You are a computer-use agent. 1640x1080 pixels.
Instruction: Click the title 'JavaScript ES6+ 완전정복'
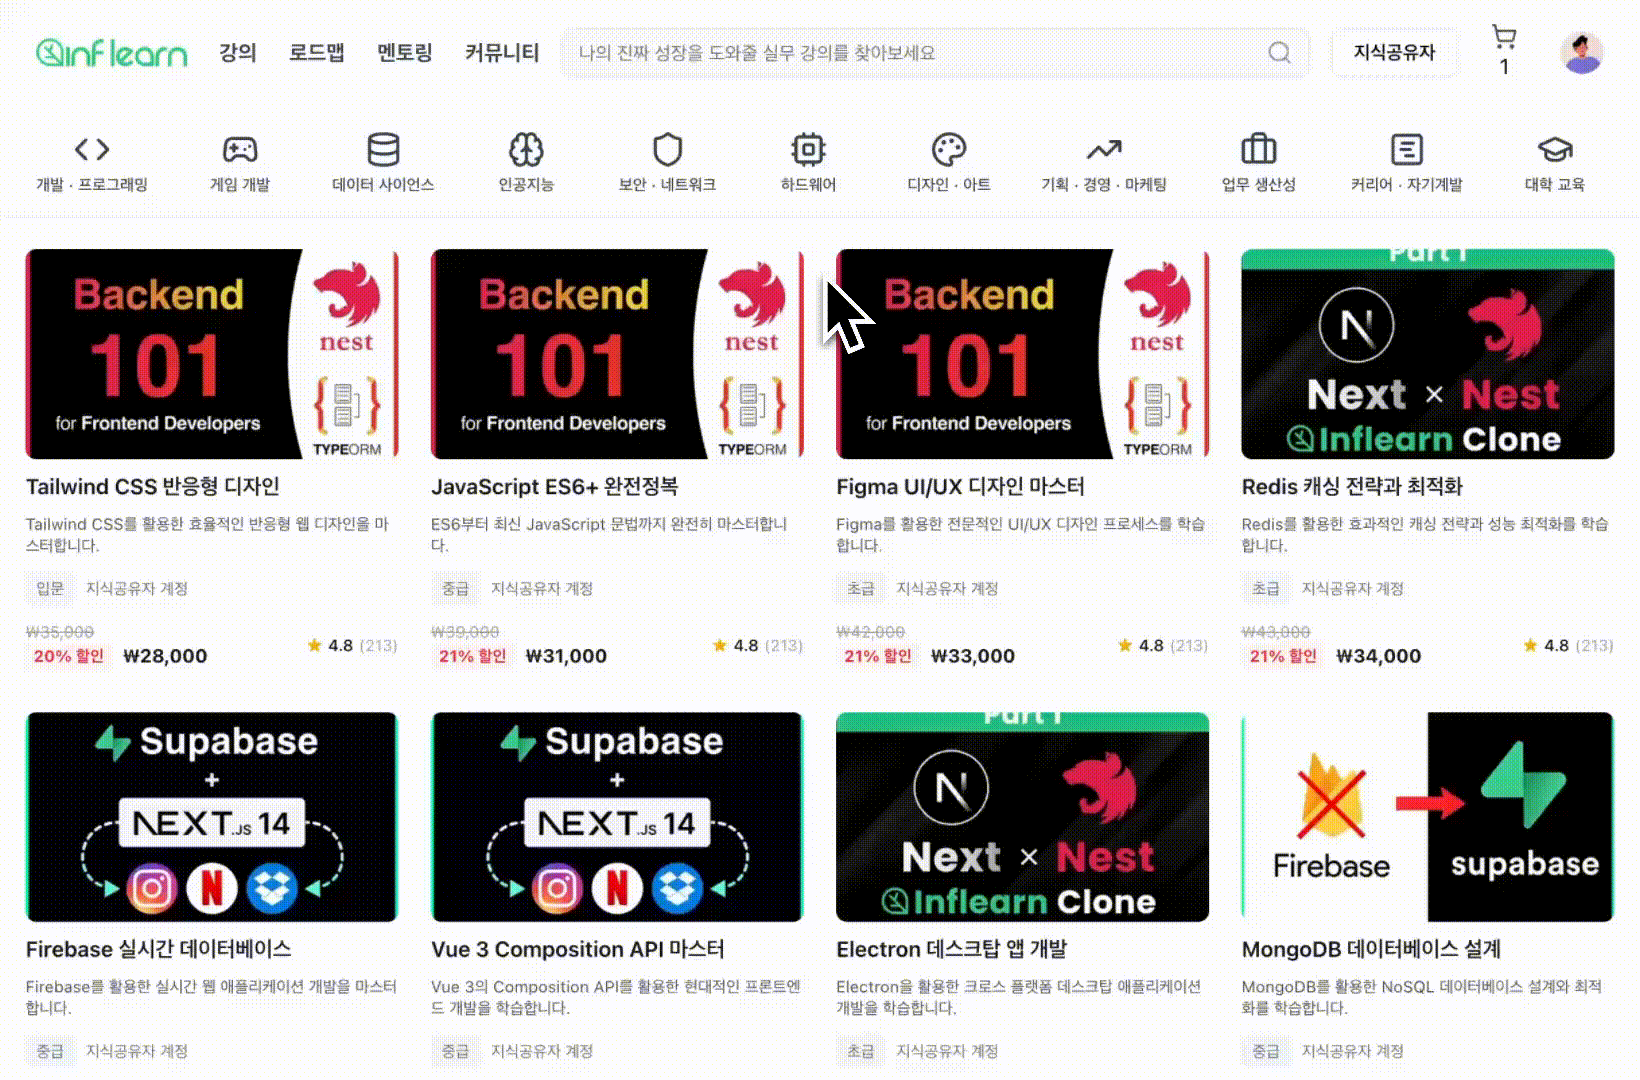click(555, 487)
